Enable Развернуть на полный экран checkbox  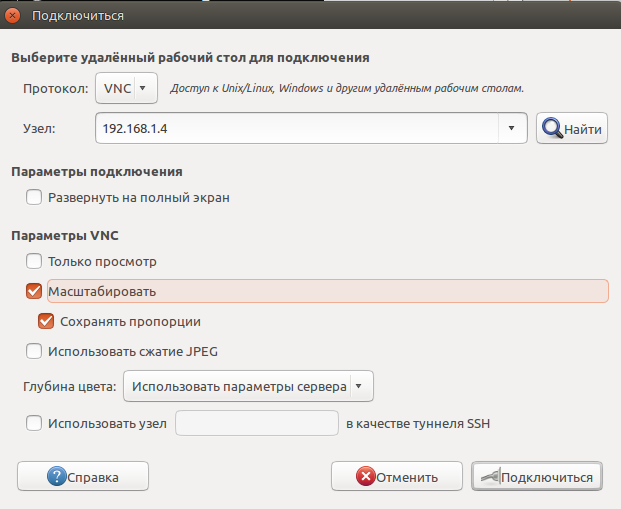tap(35, 198)
